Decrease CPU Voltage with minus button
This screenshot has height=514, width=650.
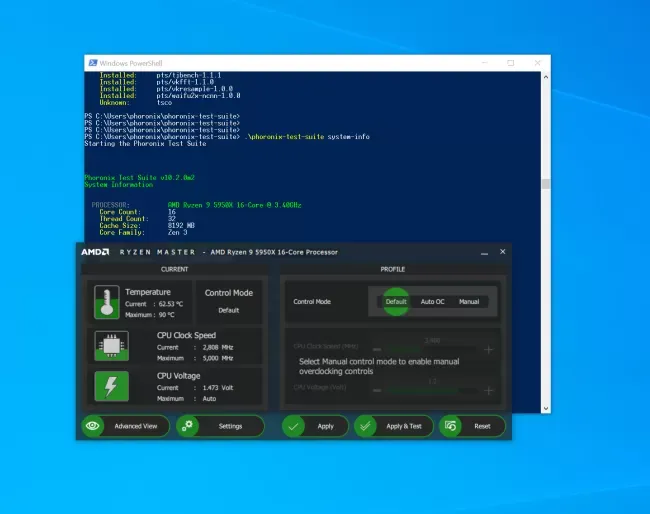click(x=377, y=390)
